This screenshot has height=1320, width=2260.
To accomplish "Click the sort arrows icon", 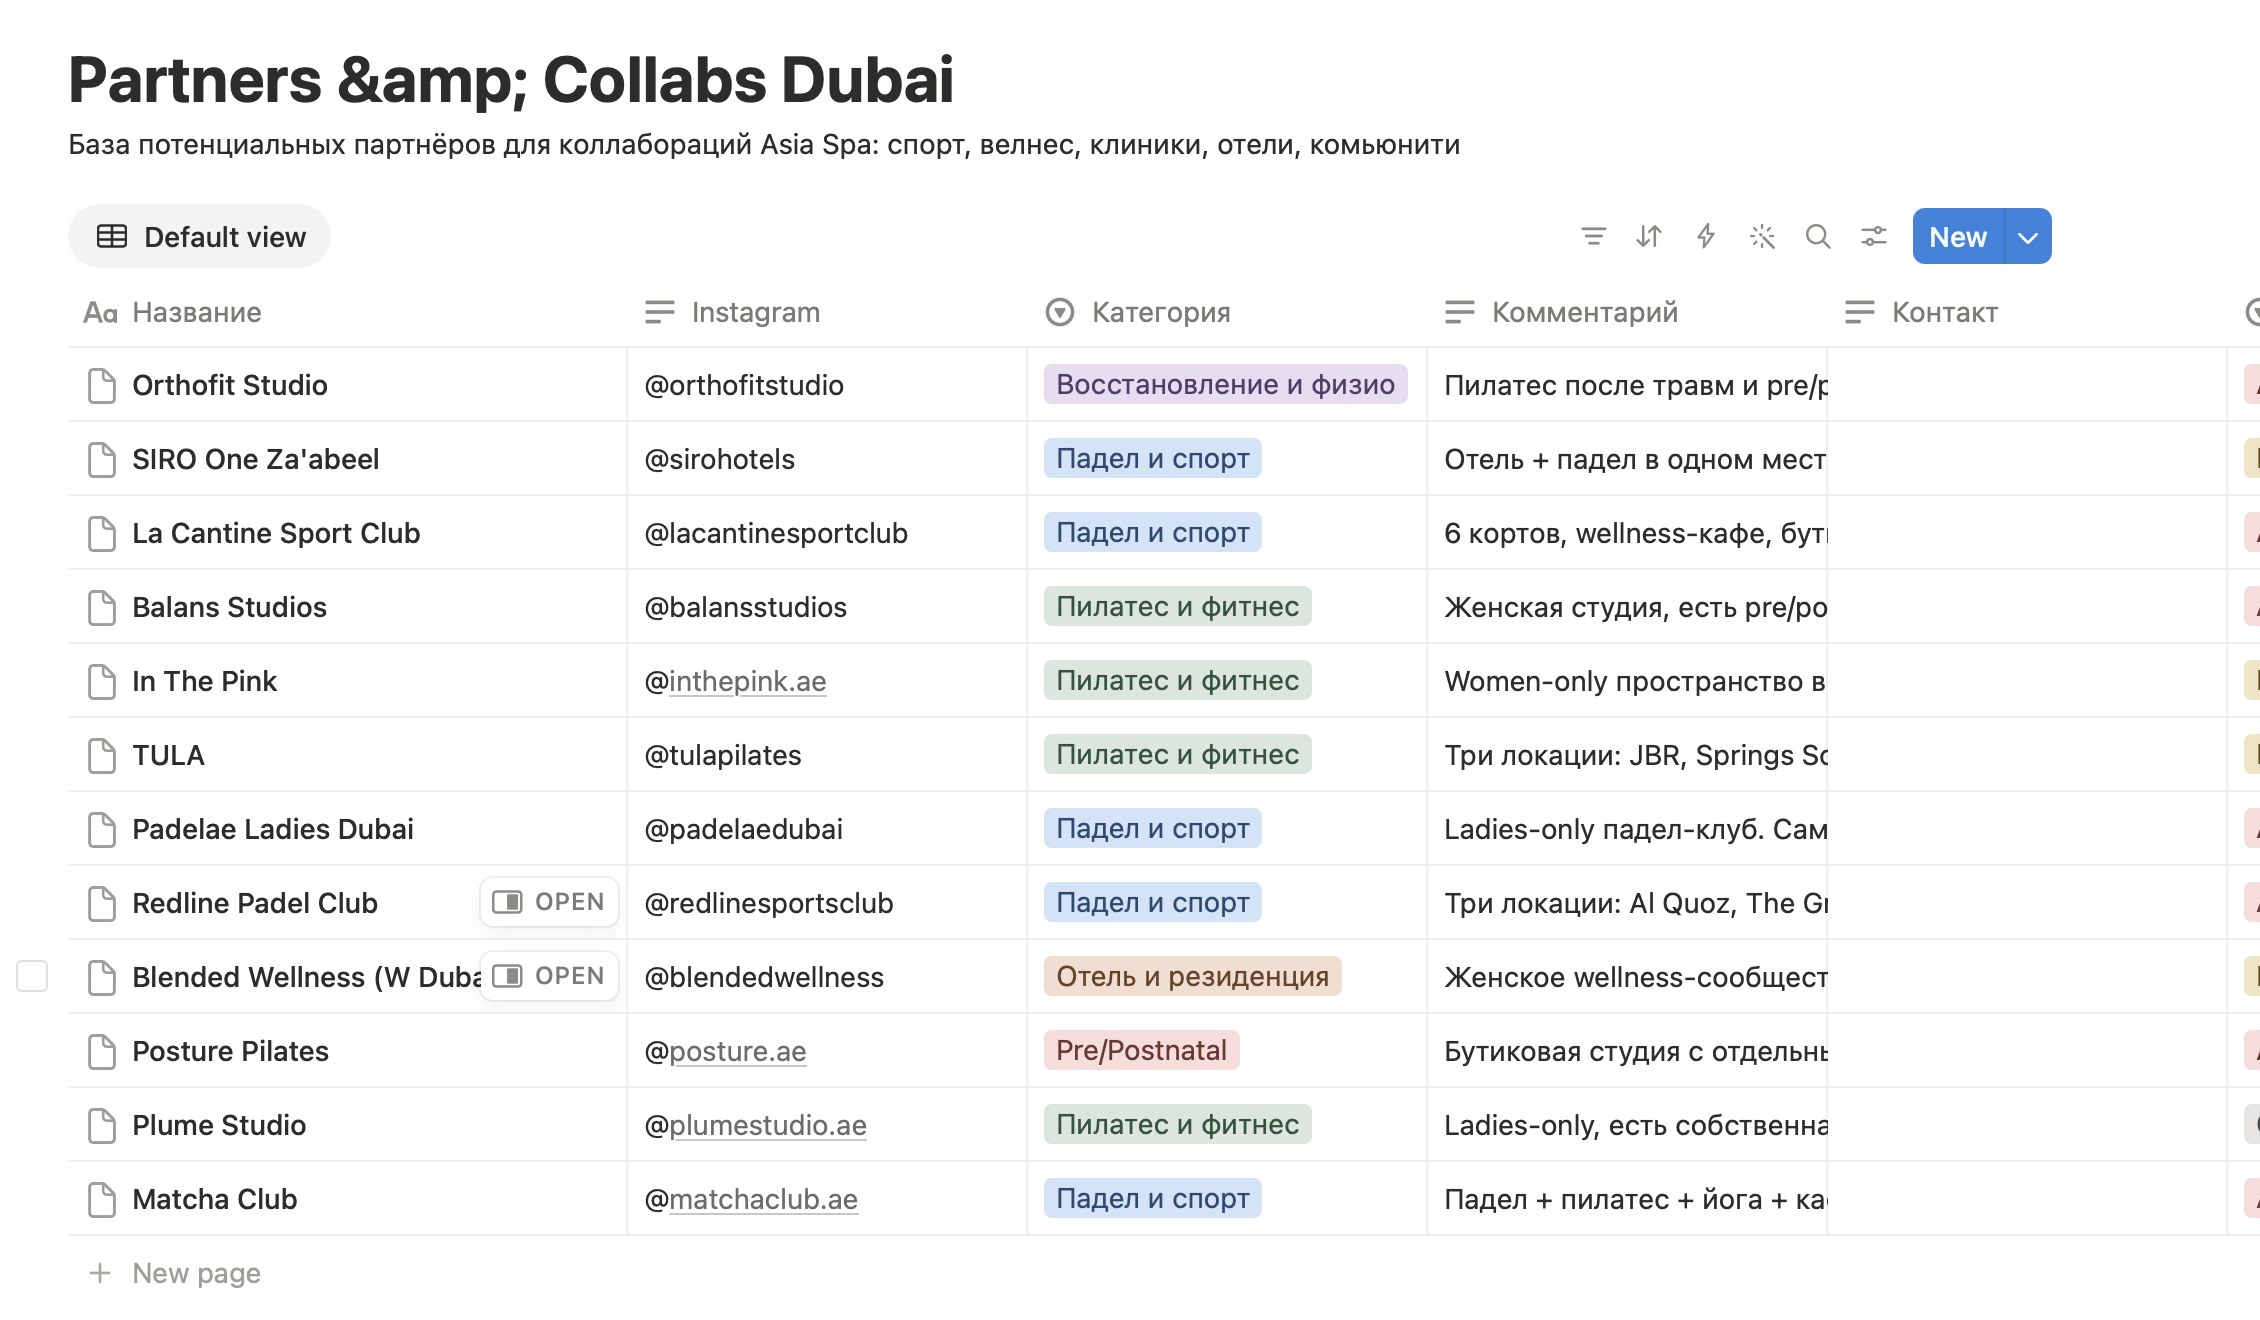I will [x=1649, y=237].
